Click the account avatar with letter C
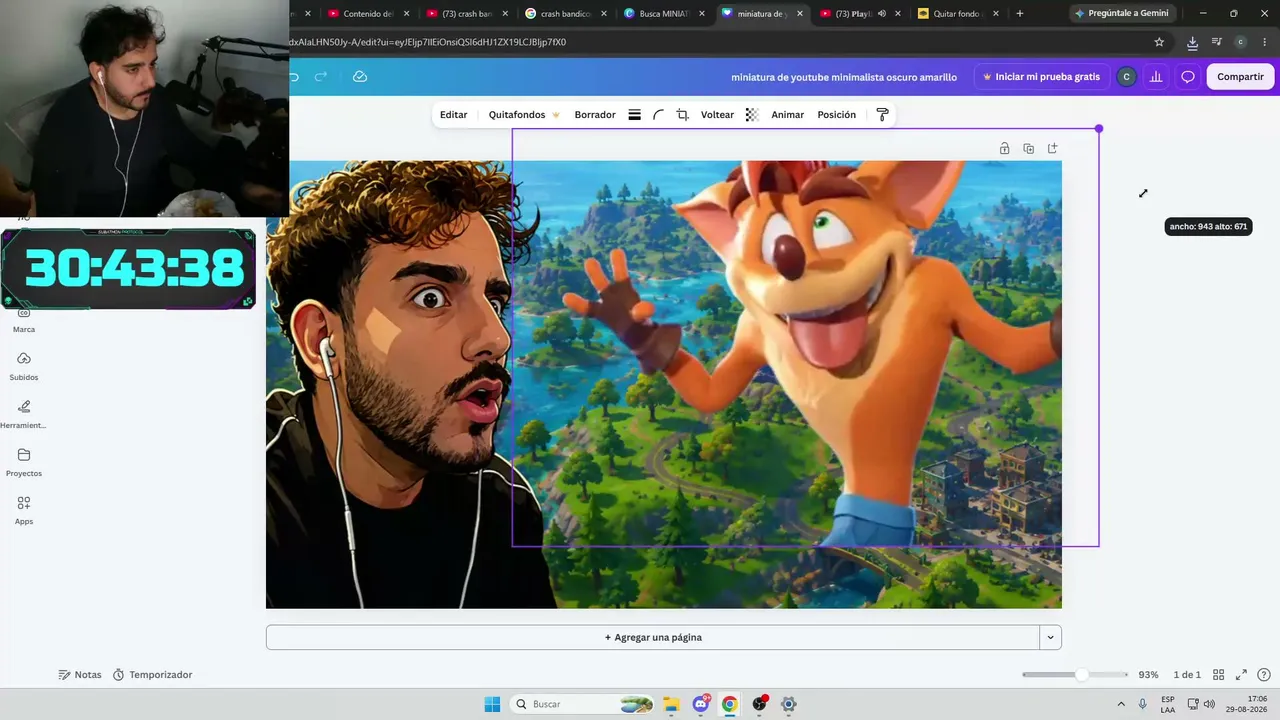 1126,77
